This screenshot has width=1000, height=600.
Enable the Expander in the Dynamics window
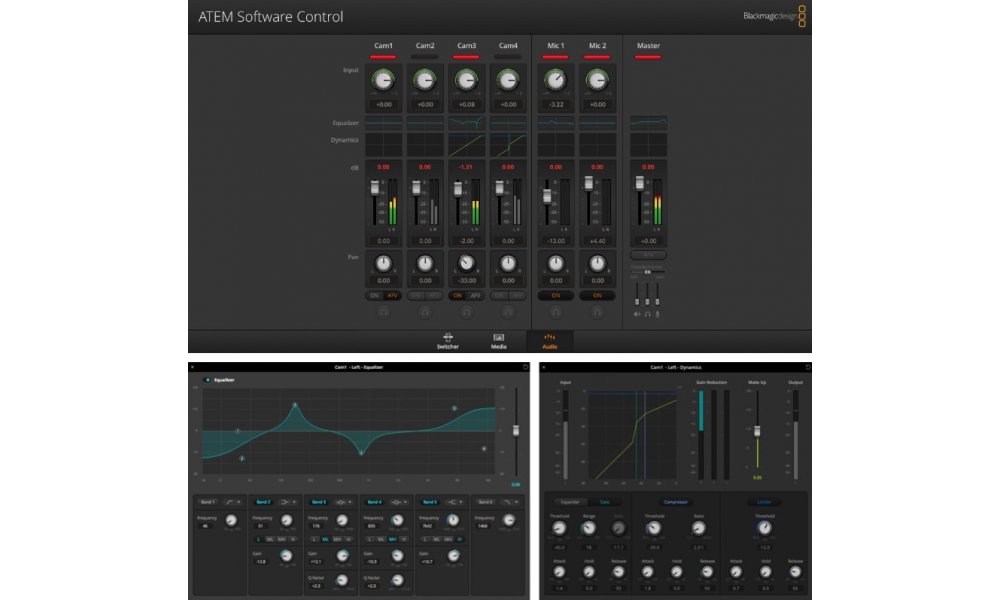[567, 500]
